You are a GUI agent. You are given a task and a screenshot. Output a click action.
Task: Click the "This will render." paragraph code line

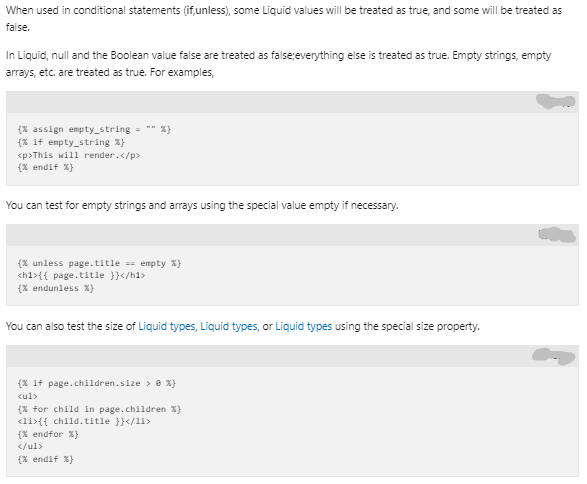(x=79, y=155)
